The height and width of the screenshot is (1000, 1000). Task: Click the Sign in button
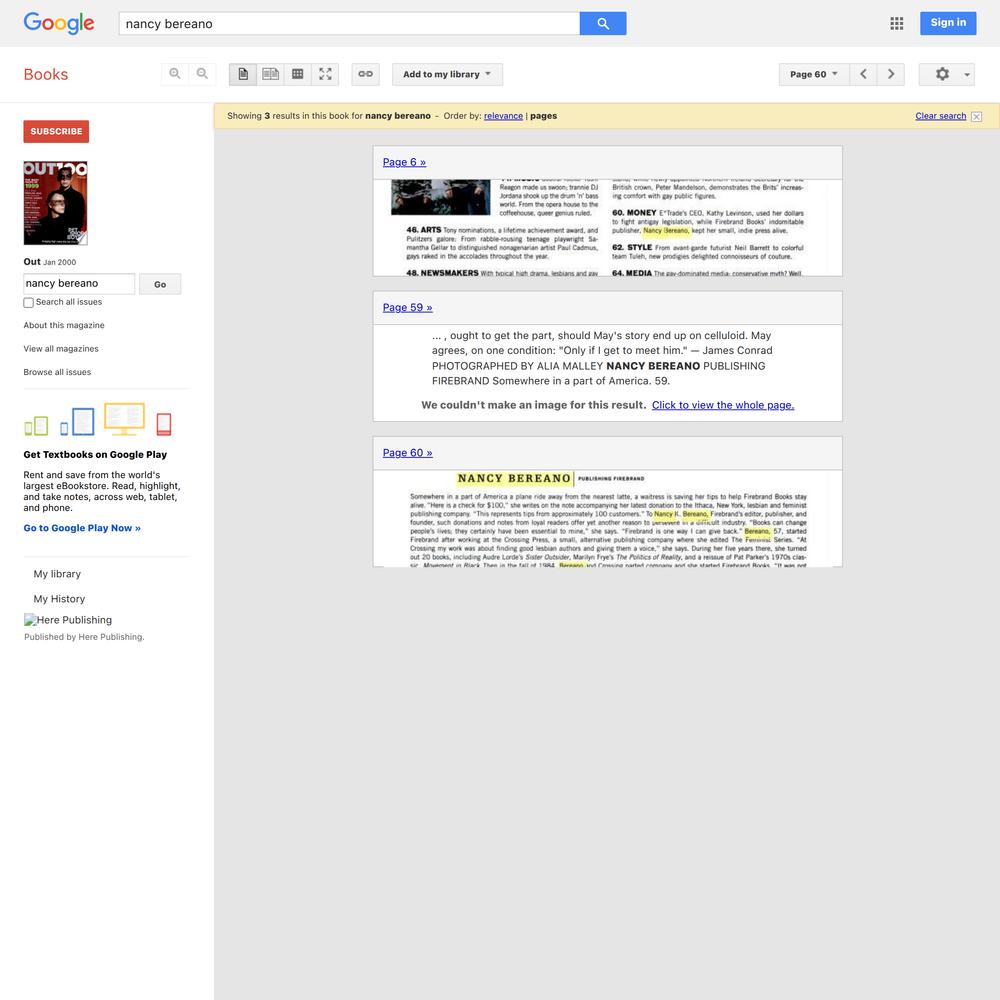(948, 23)
